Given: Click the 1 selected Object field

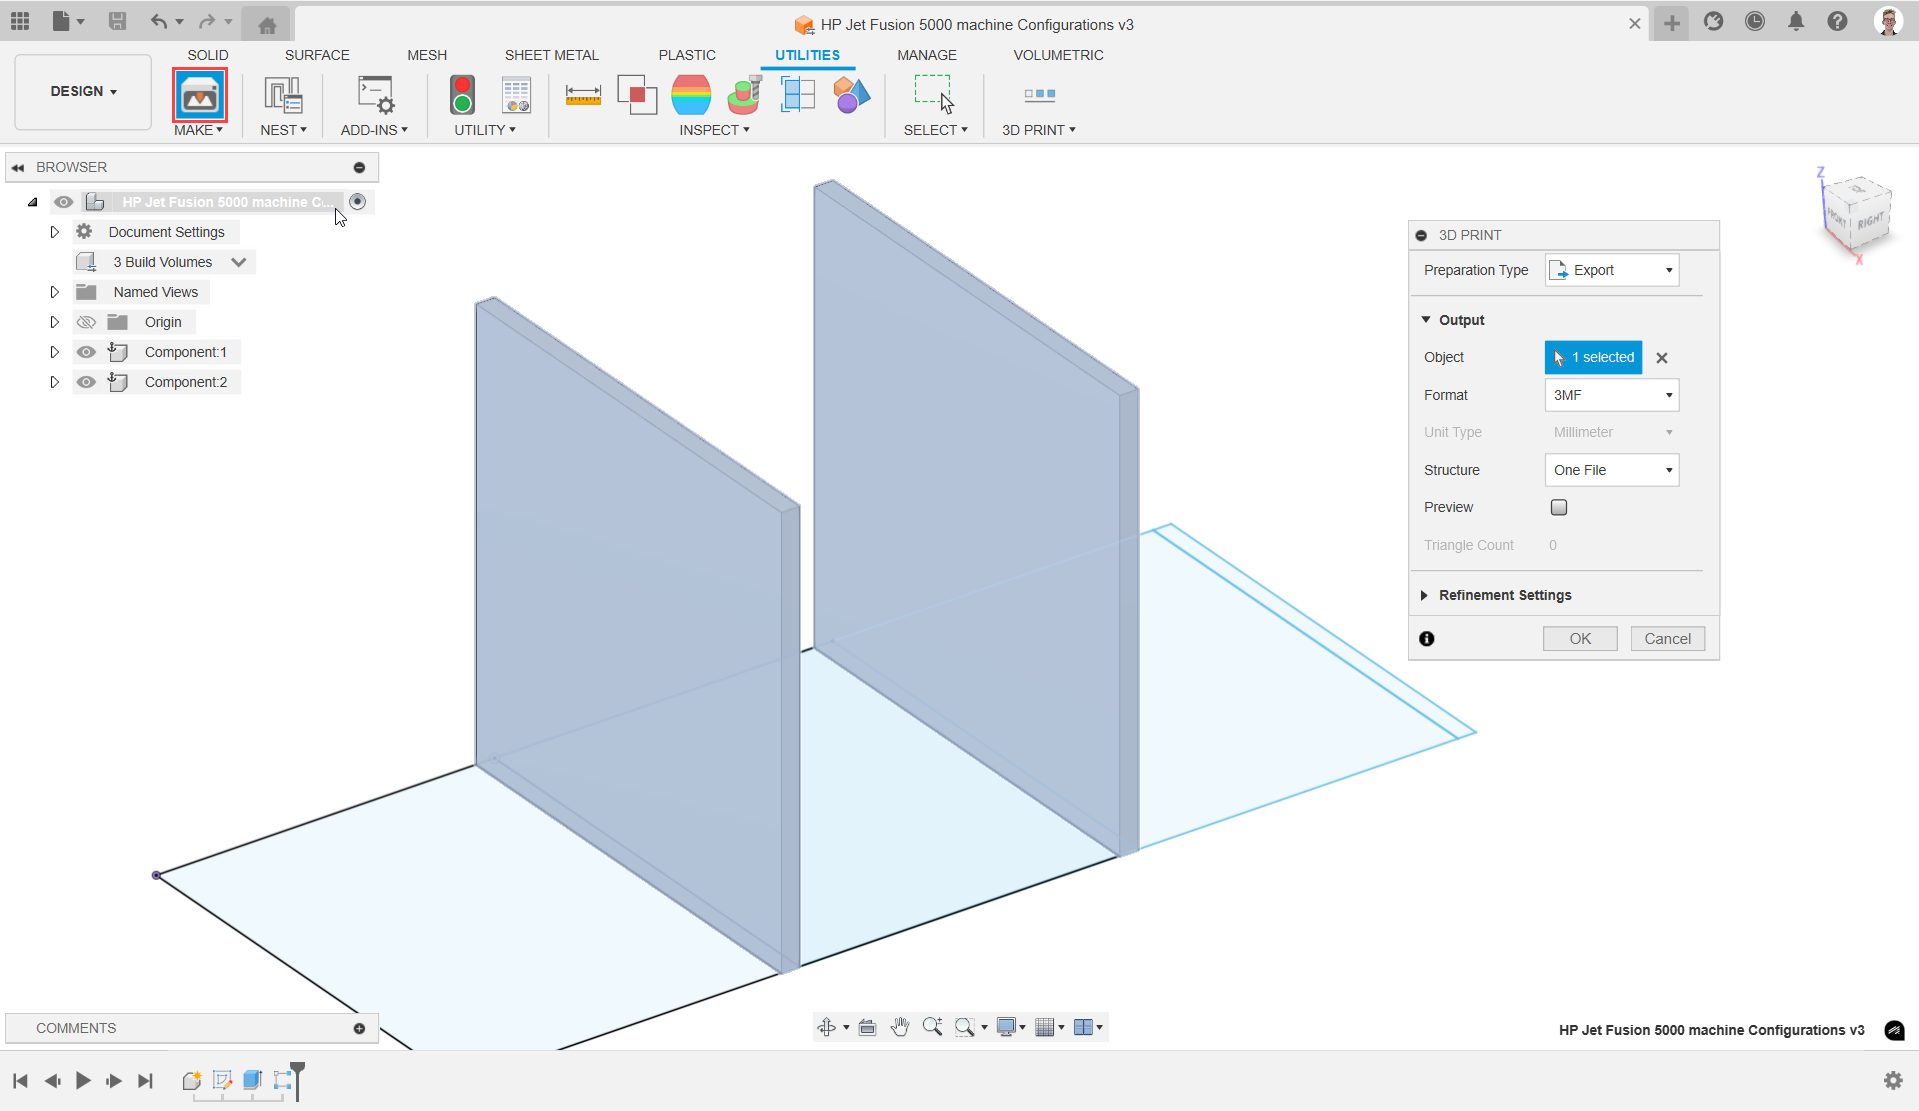Looking at the screenshot, I should (1592, 357).
